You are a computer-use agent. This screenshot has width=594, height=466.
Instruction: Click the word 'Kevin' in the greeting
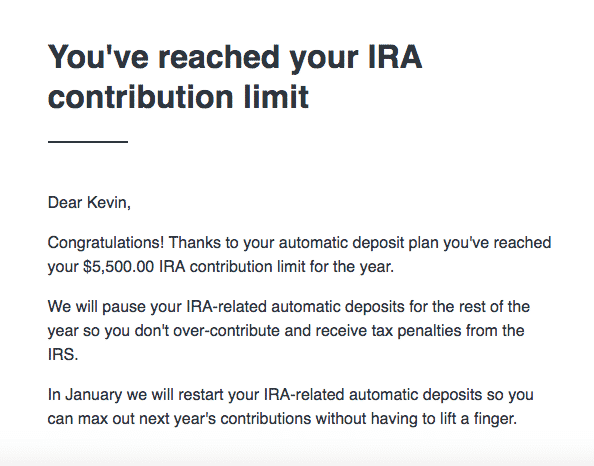(107, 203)
